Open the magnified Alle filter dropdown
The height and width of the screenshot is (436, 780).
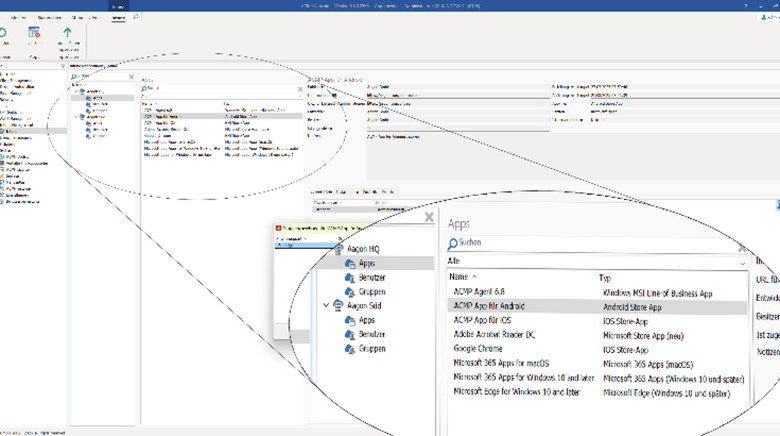597,261
